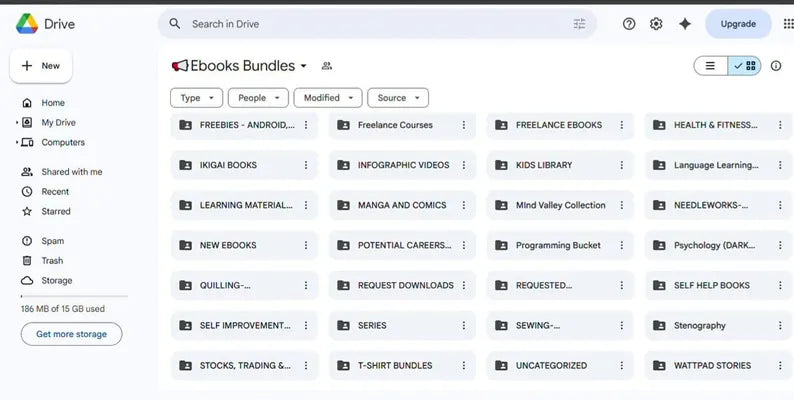Image resolution: width=794 pixels, height=400 pixels.
Task: Expand the My Drive tree arrow
Action: [x=17, y=123]
